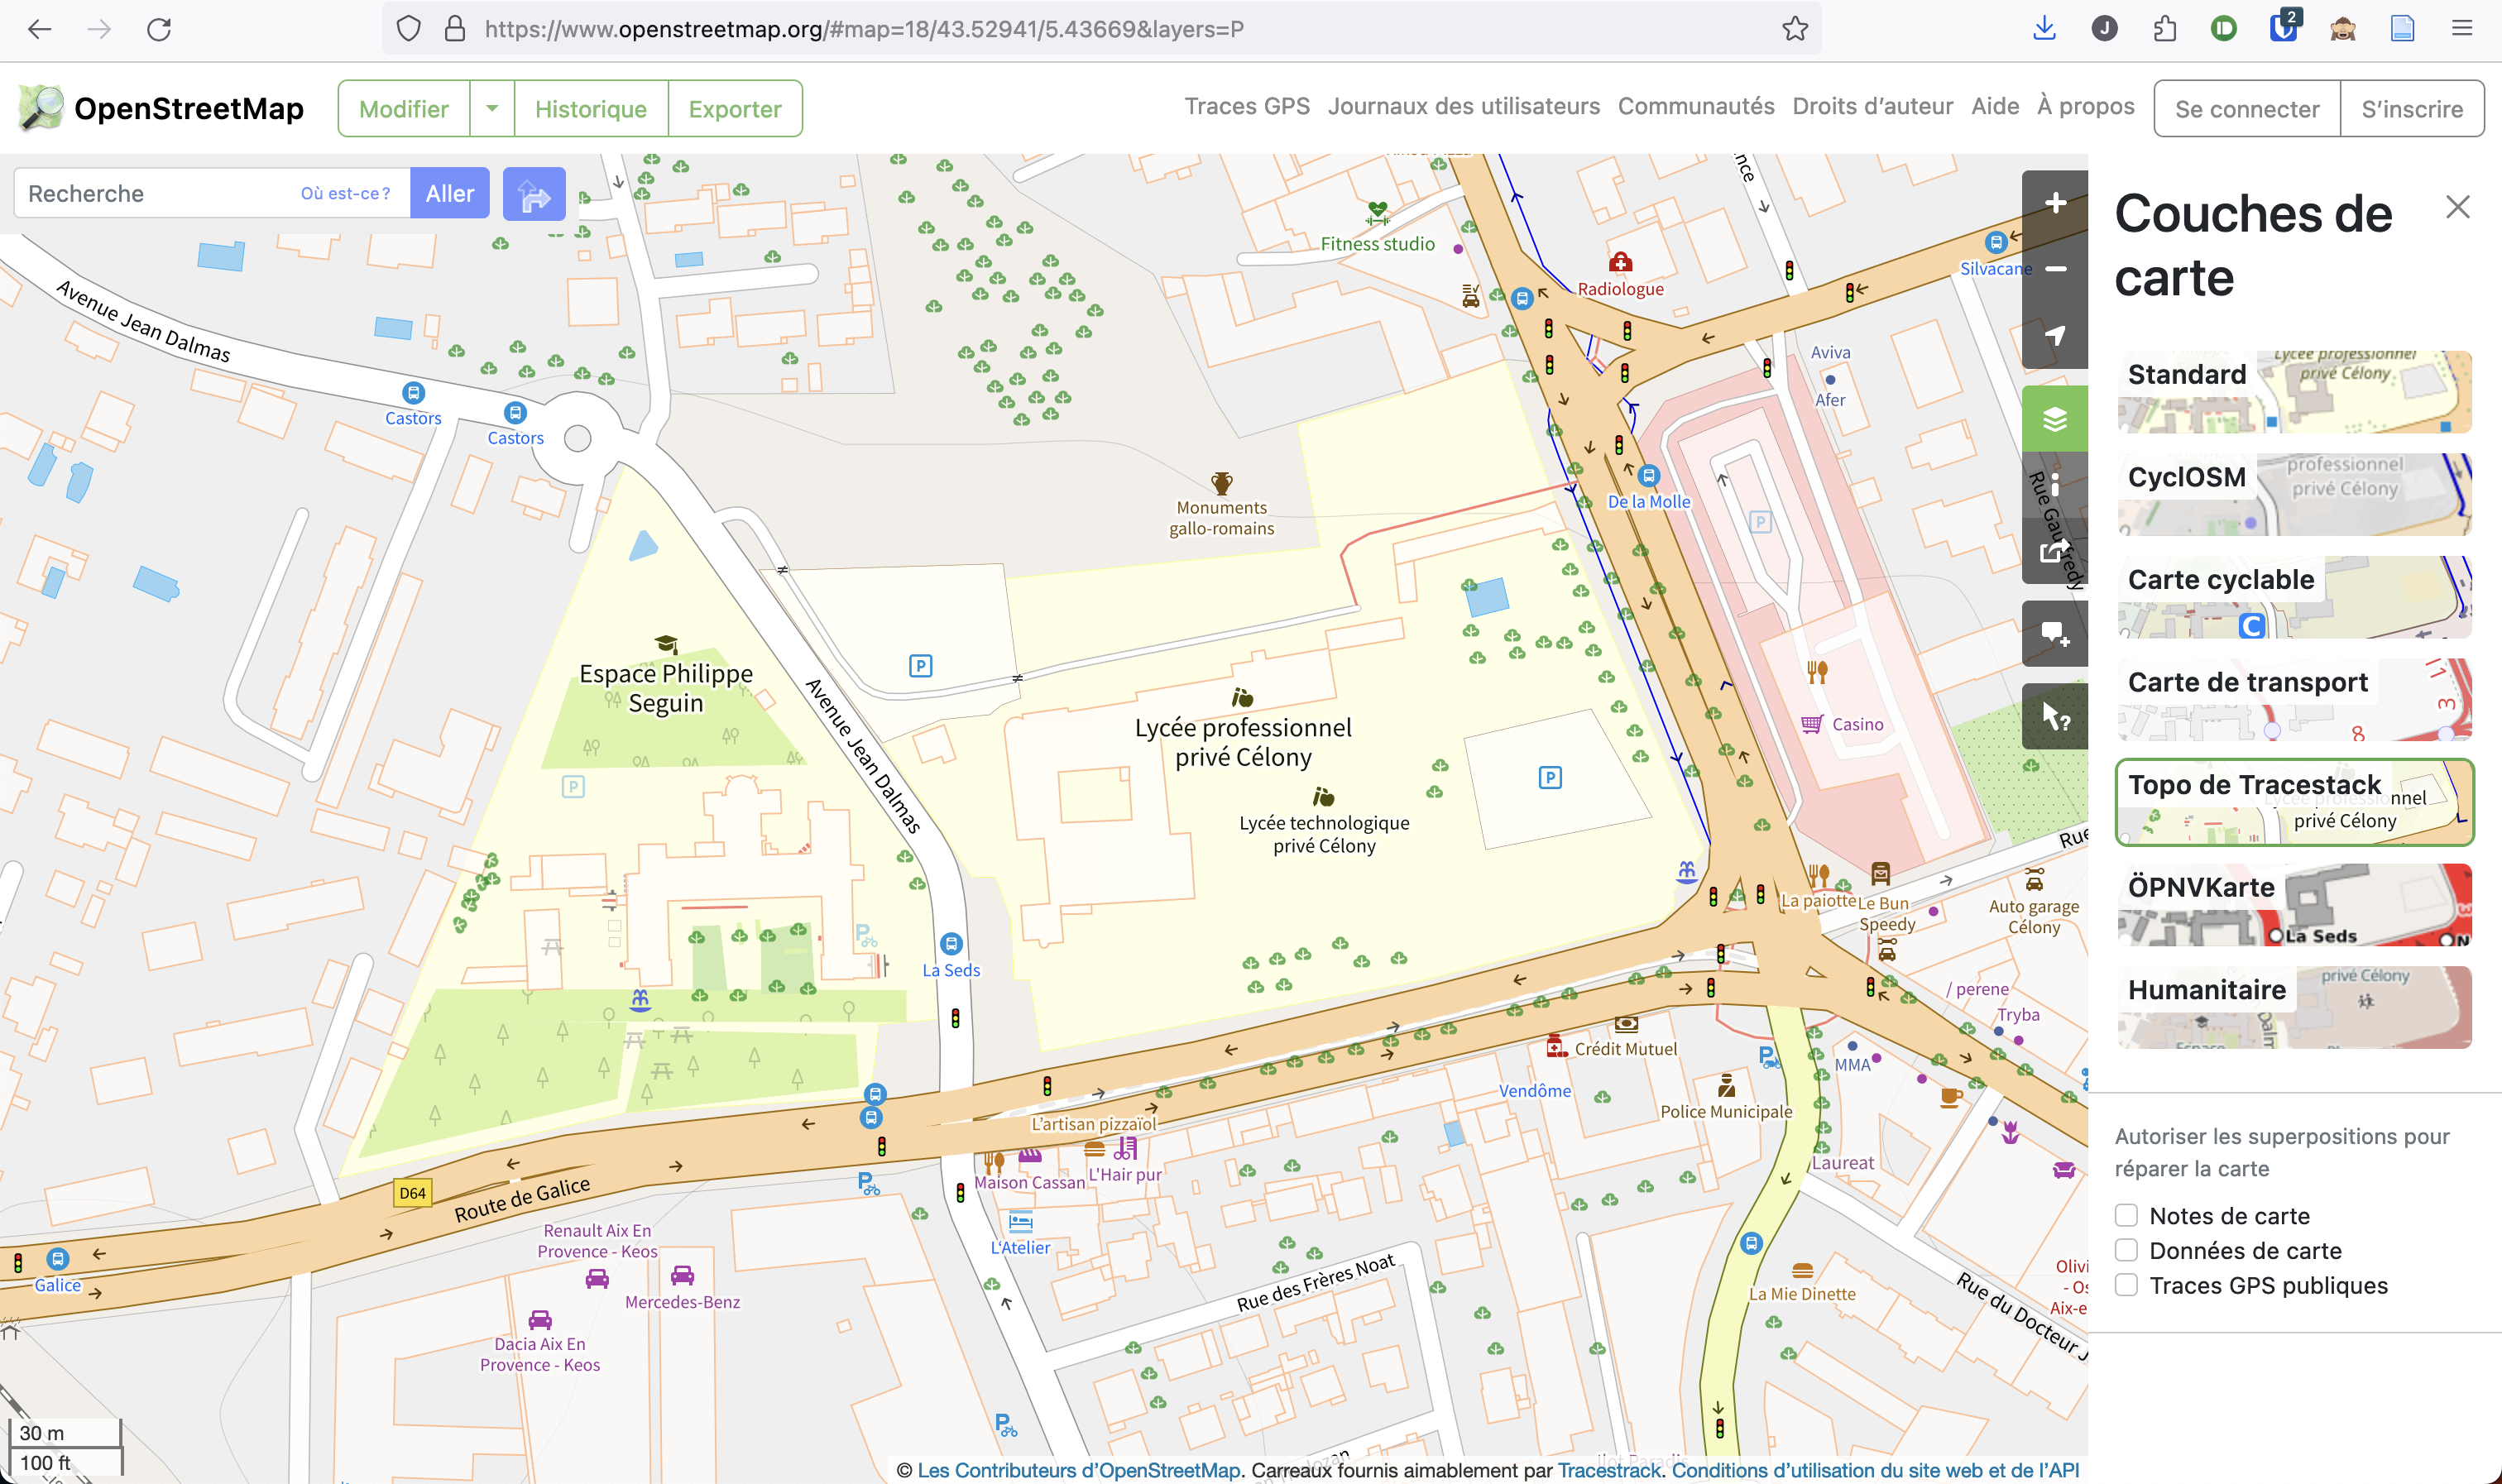Toggle the map layers panel
2502x1484 pixels.
[2054, 419]
